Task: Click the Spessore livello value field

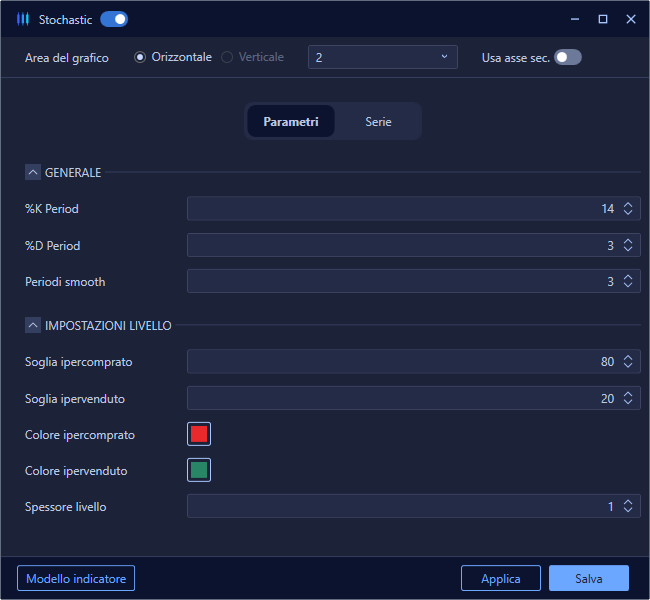Action: click(x=414, y=506)
